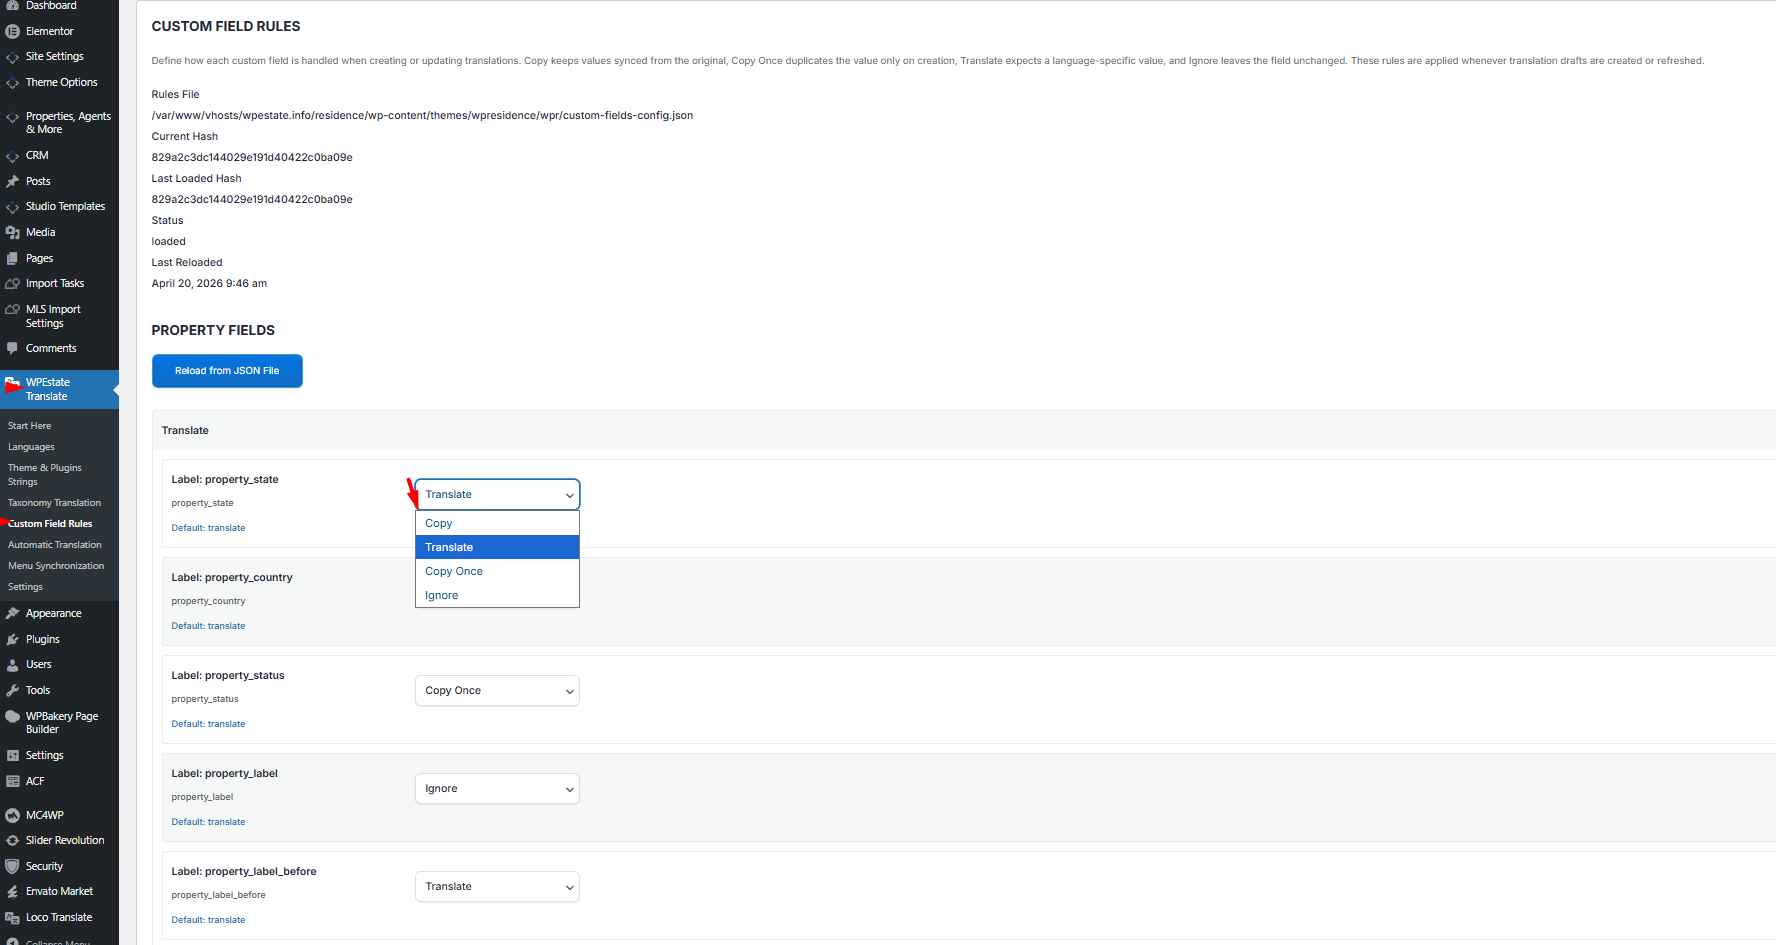
Task: Click the Posts pin icon
Action: (12, 181)
